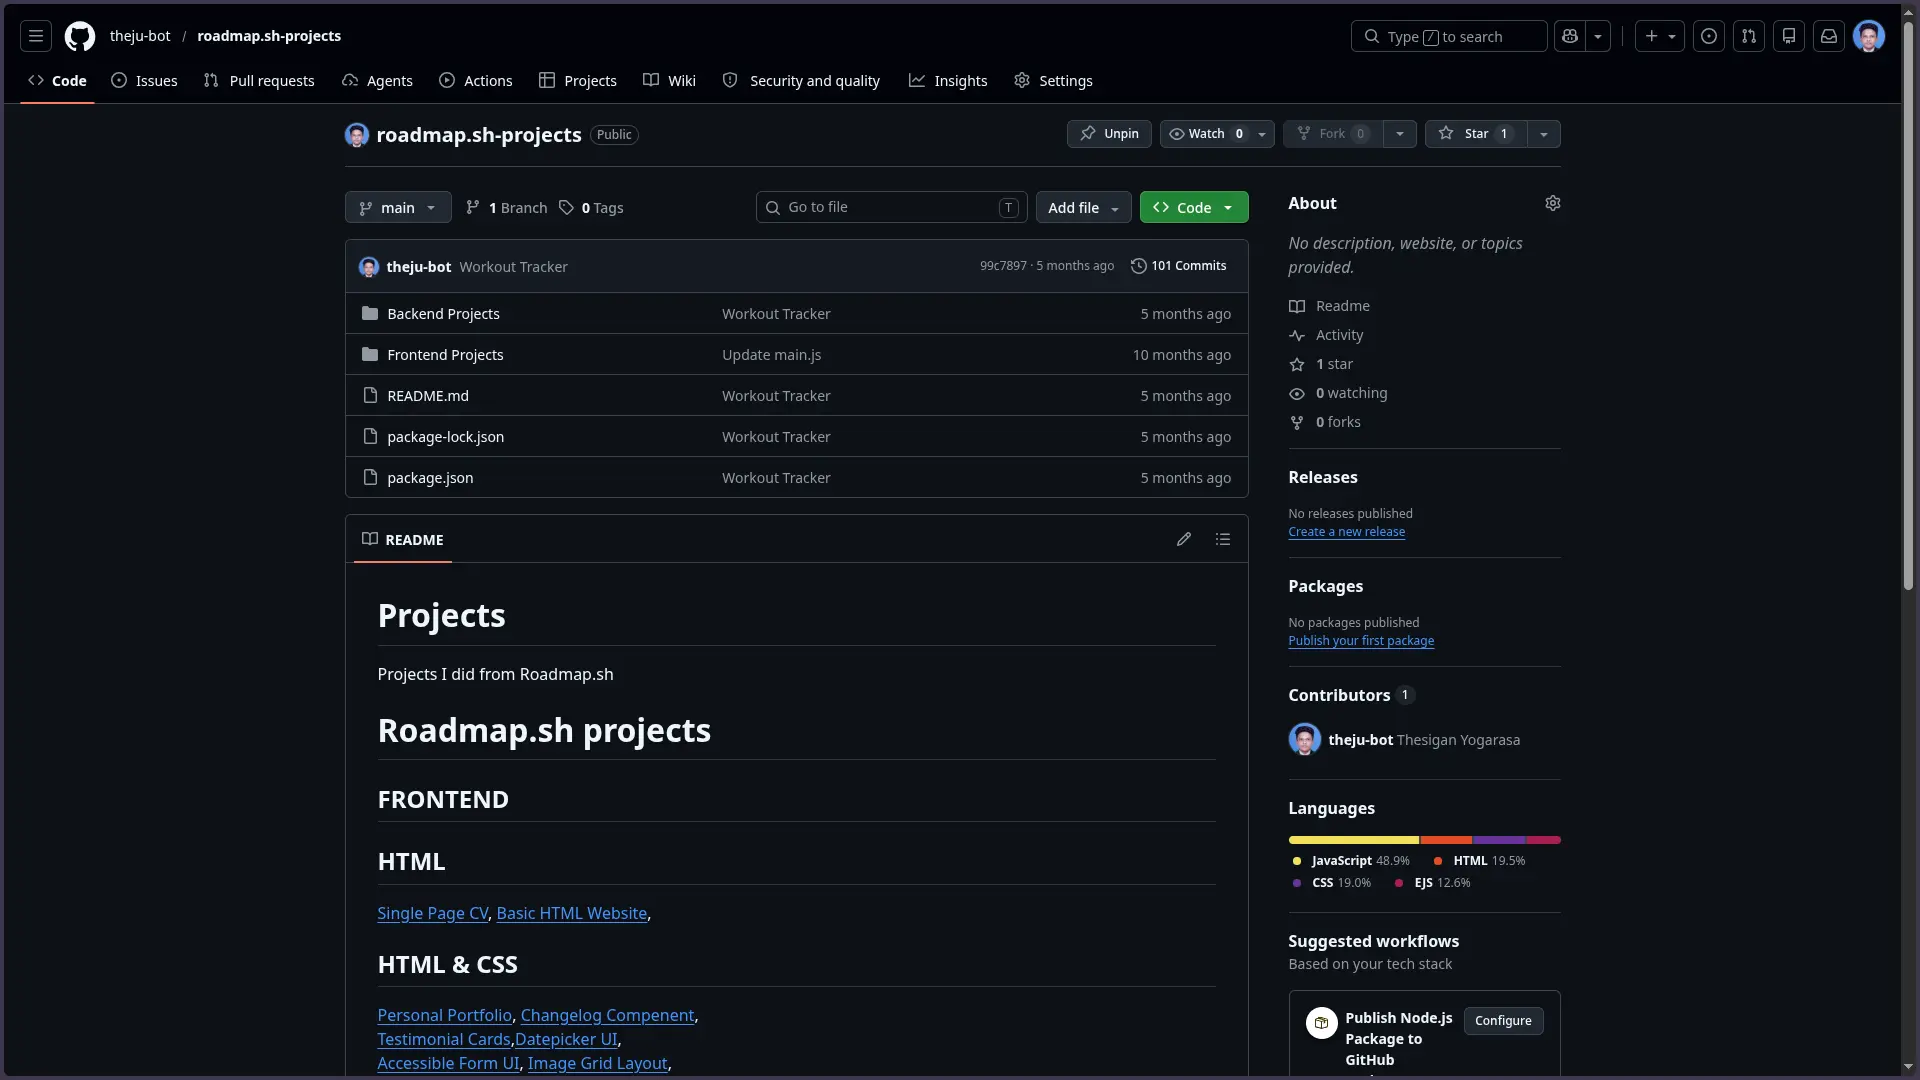Image resolution: width=1920 pixels, height=1080 pixels.
Task: Click the CSS 19.0% language entry
Action: (x=1331, y=883)
